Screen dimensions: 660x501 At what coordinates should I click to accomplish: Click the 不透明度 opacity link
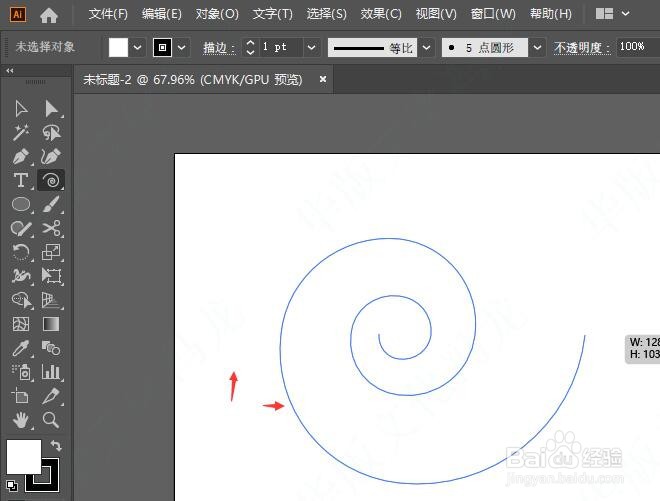[x=582, y=48]
